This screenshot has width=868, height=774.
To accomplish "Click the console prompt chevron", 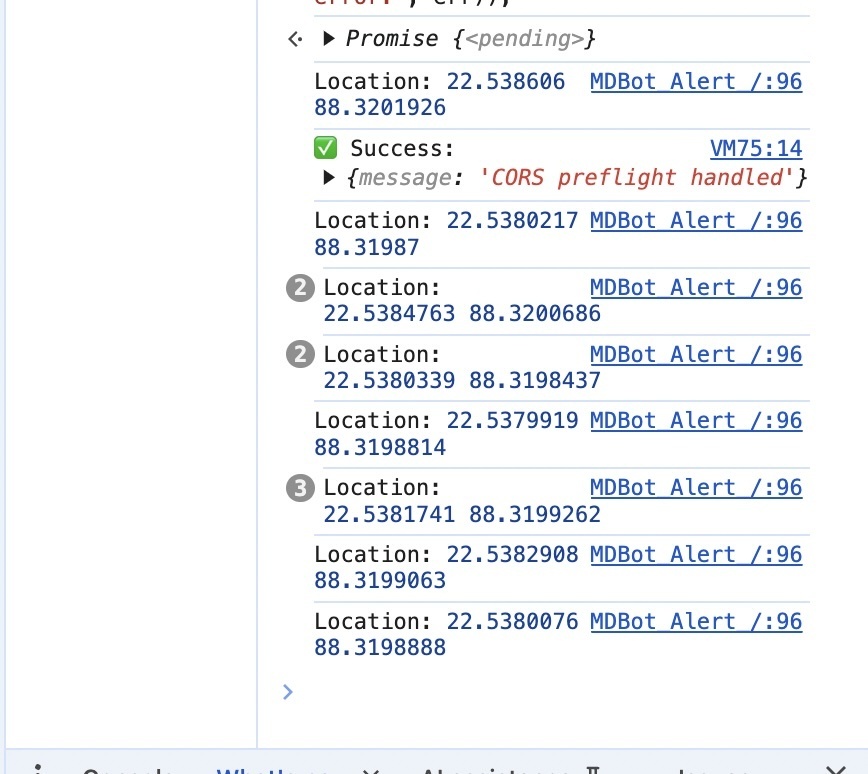I will click(x=287, y=692).
